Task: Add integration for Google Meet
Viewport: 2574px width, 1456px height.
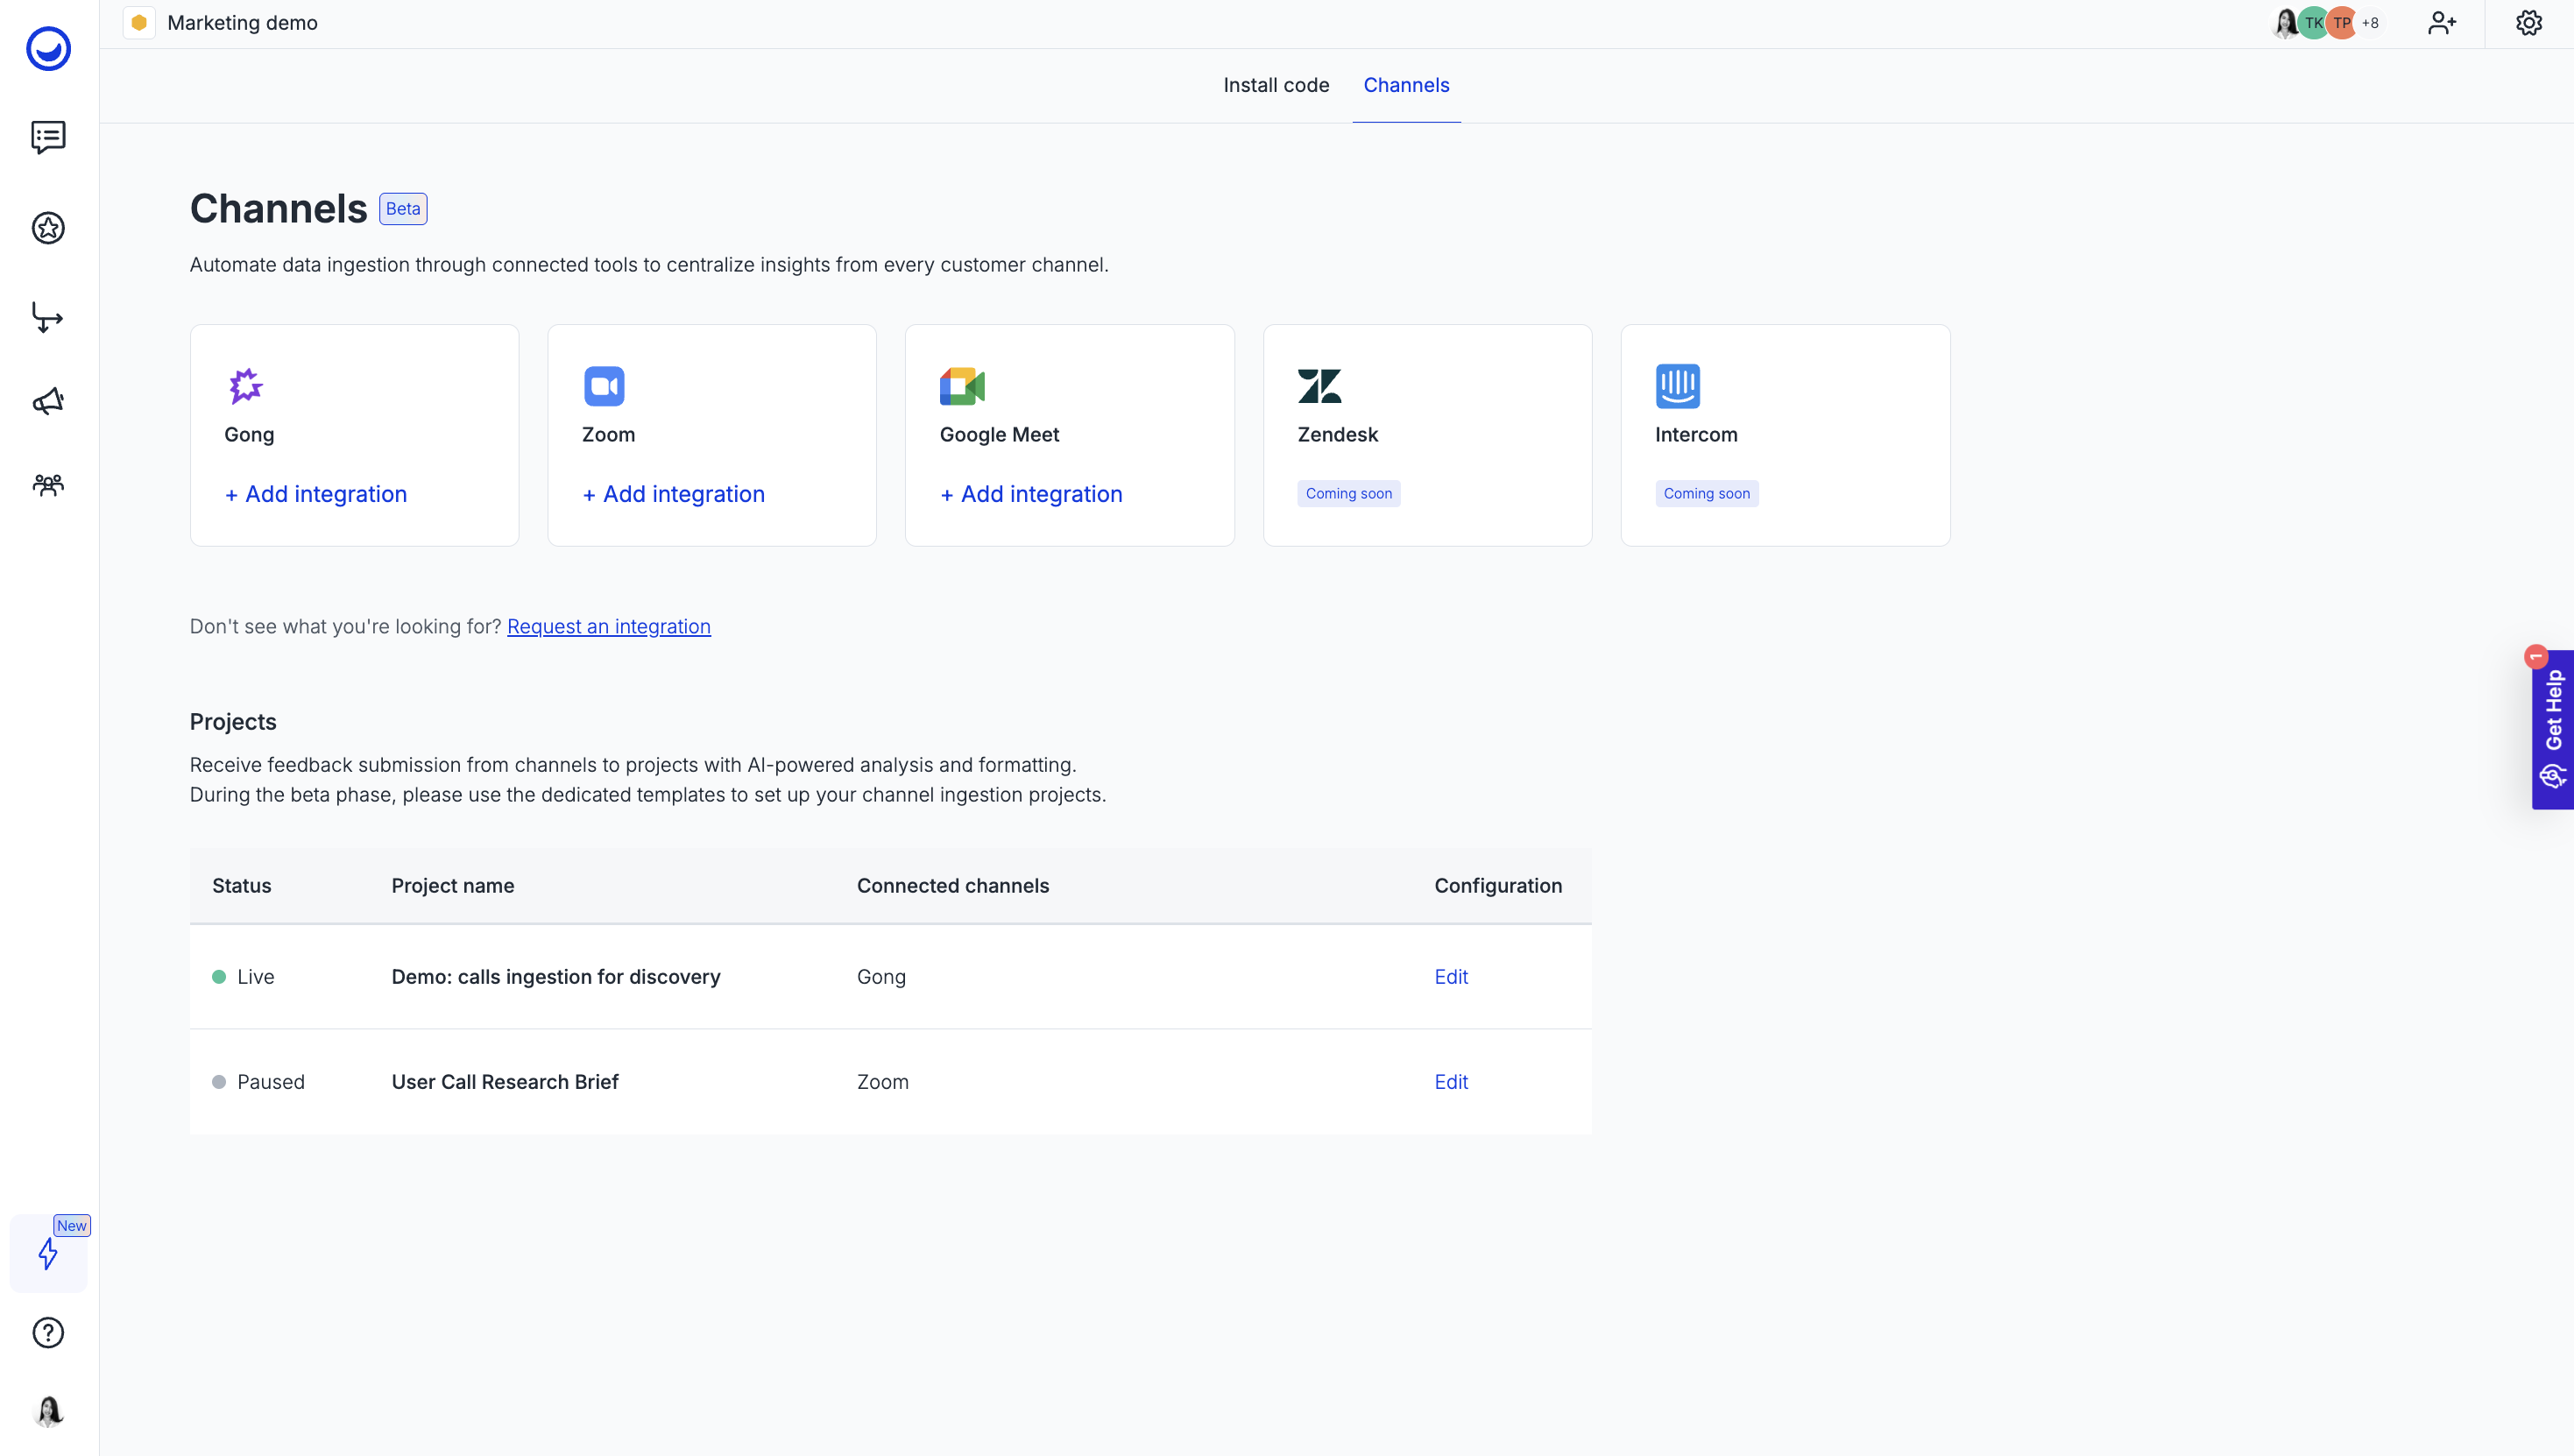Action: point(1031,494)
